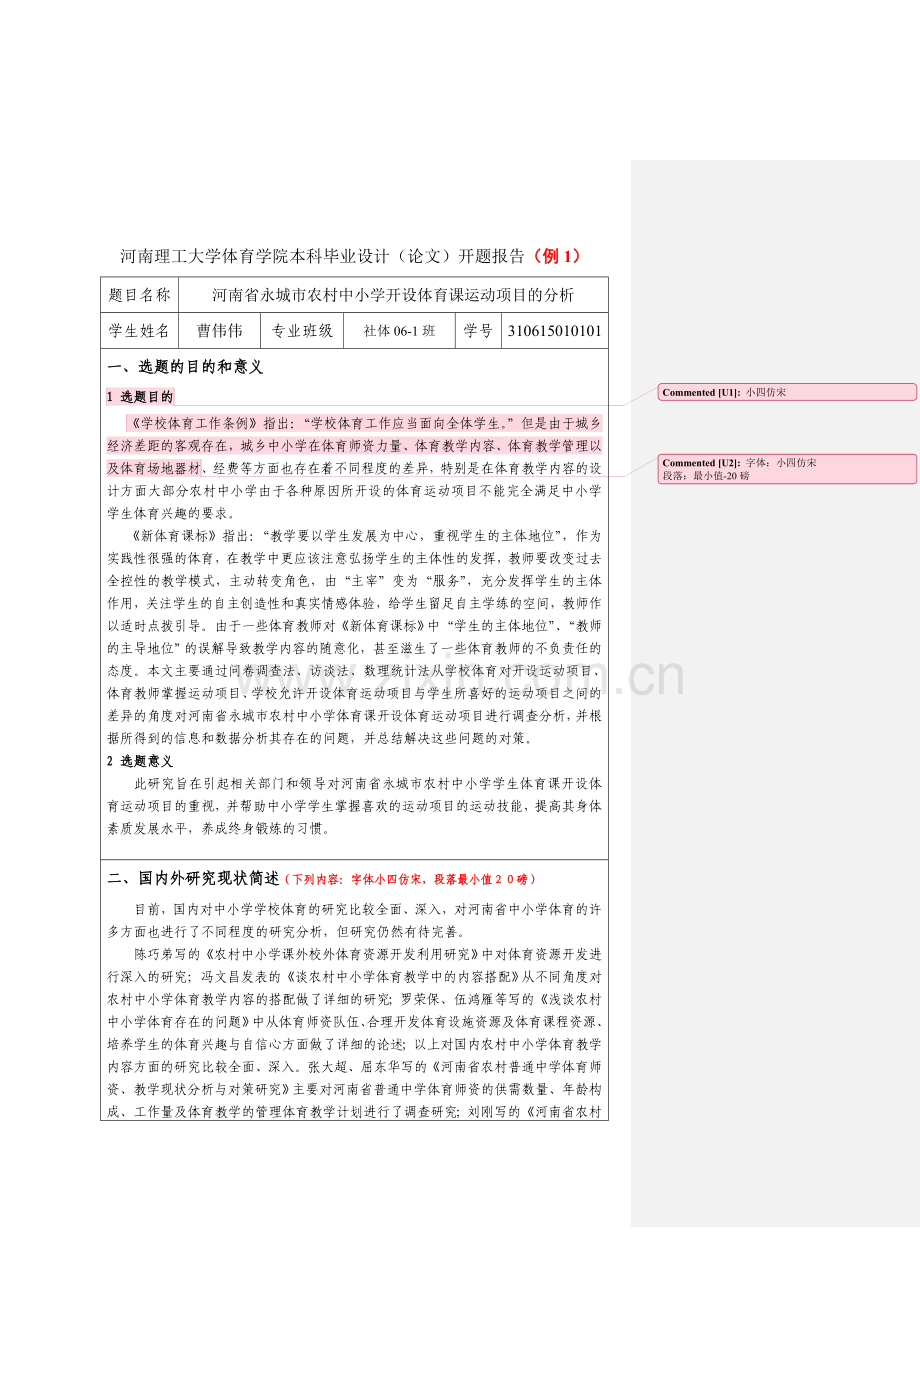The width and height of the screenshot is (920, 1388).
Task: Select the student name 曹伟伟 cell
Action: pyautogui.click(x=220, y=331)
